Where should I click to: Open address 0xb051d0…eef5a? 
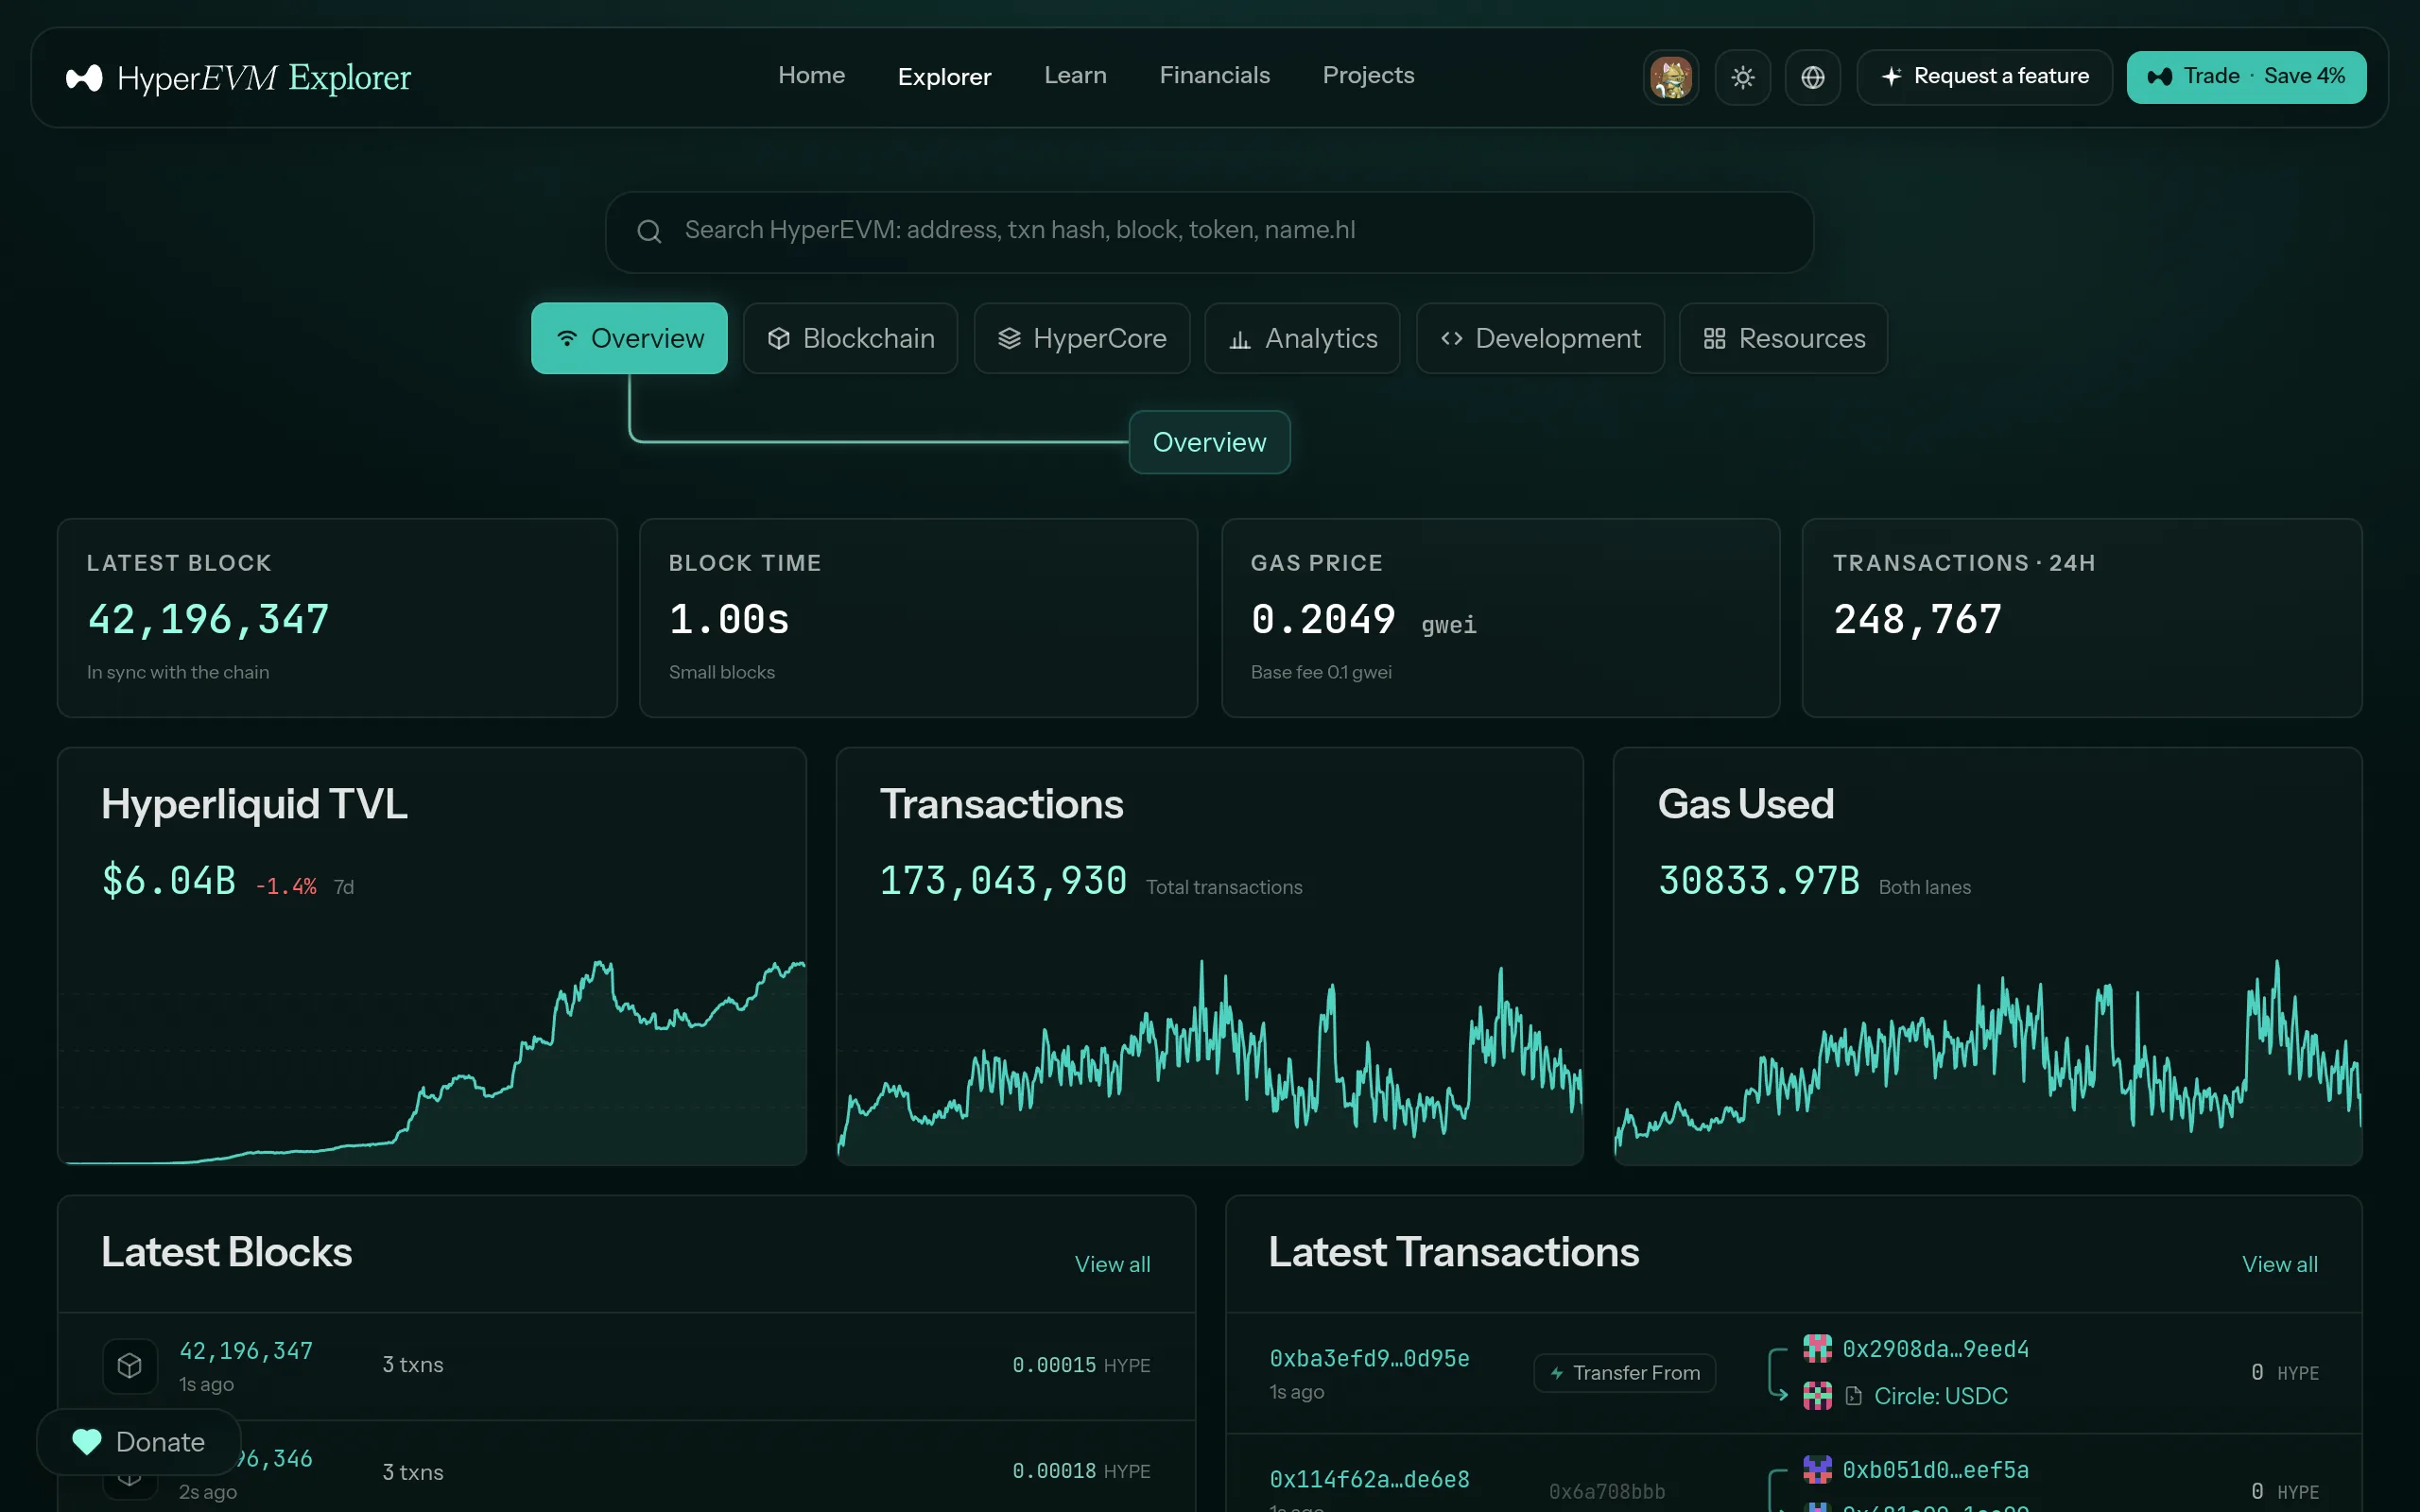point(1935,1470)
